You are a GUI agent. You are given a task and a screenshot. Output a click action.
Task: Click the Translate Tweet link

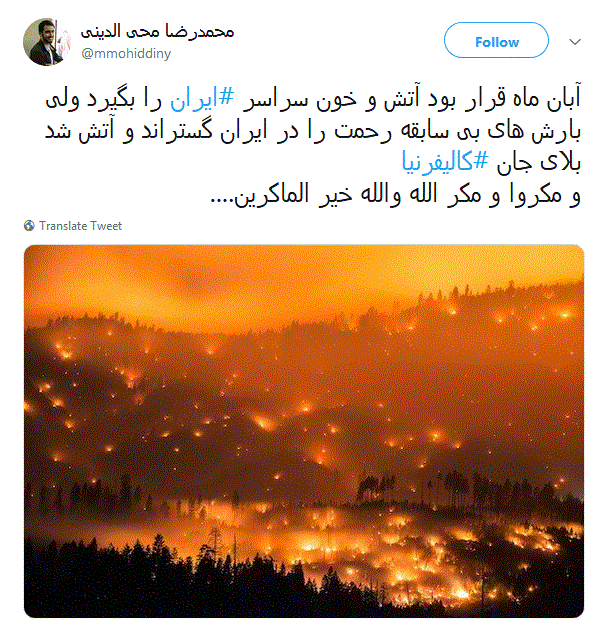[80, 226]
